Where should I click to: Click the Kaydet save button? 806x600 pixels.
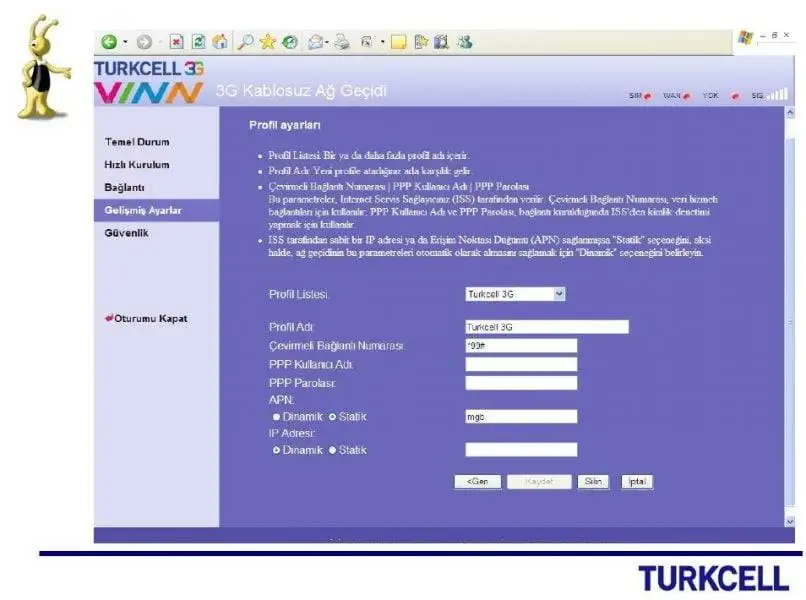(539, 482)
